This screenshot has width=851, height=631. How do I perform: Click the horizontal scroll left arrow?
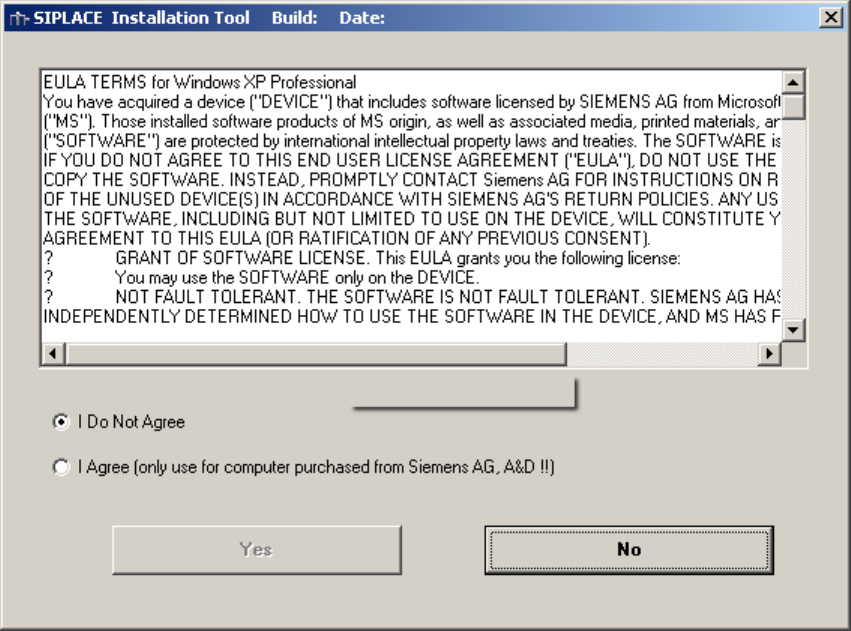click(x=53, y=354)
